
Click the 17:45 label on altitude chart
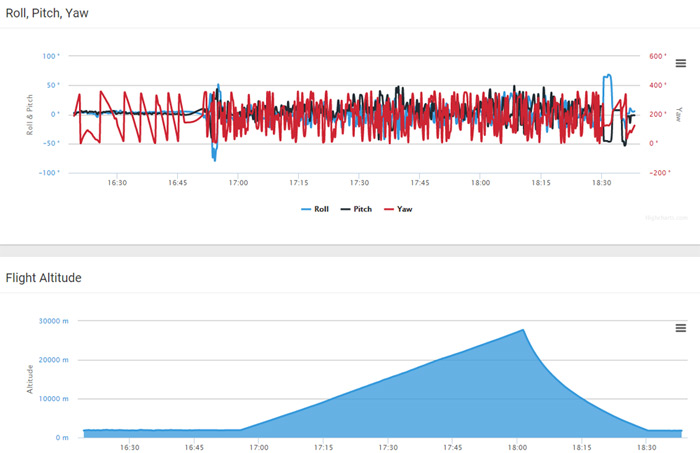point(453,447)
